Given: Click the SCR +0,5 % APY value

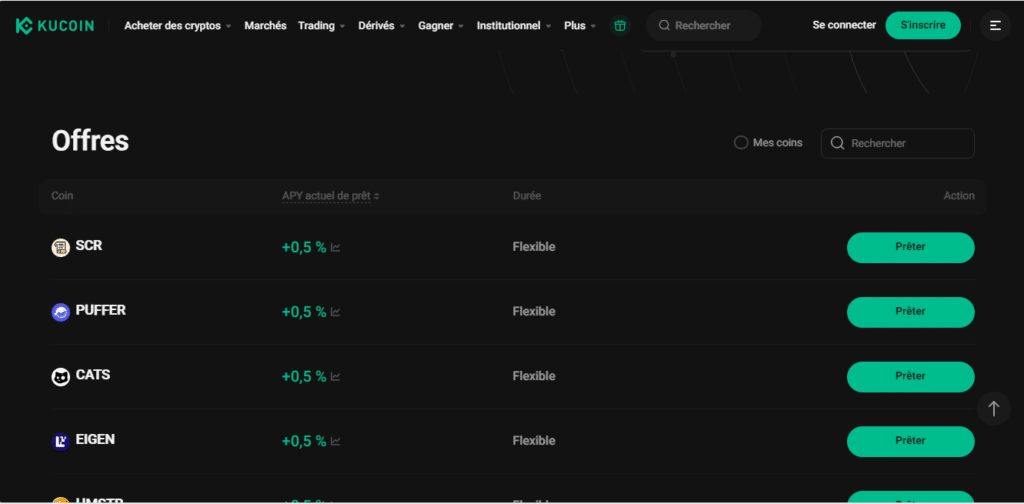Looking at the screenshot, I should coord(304,247).
